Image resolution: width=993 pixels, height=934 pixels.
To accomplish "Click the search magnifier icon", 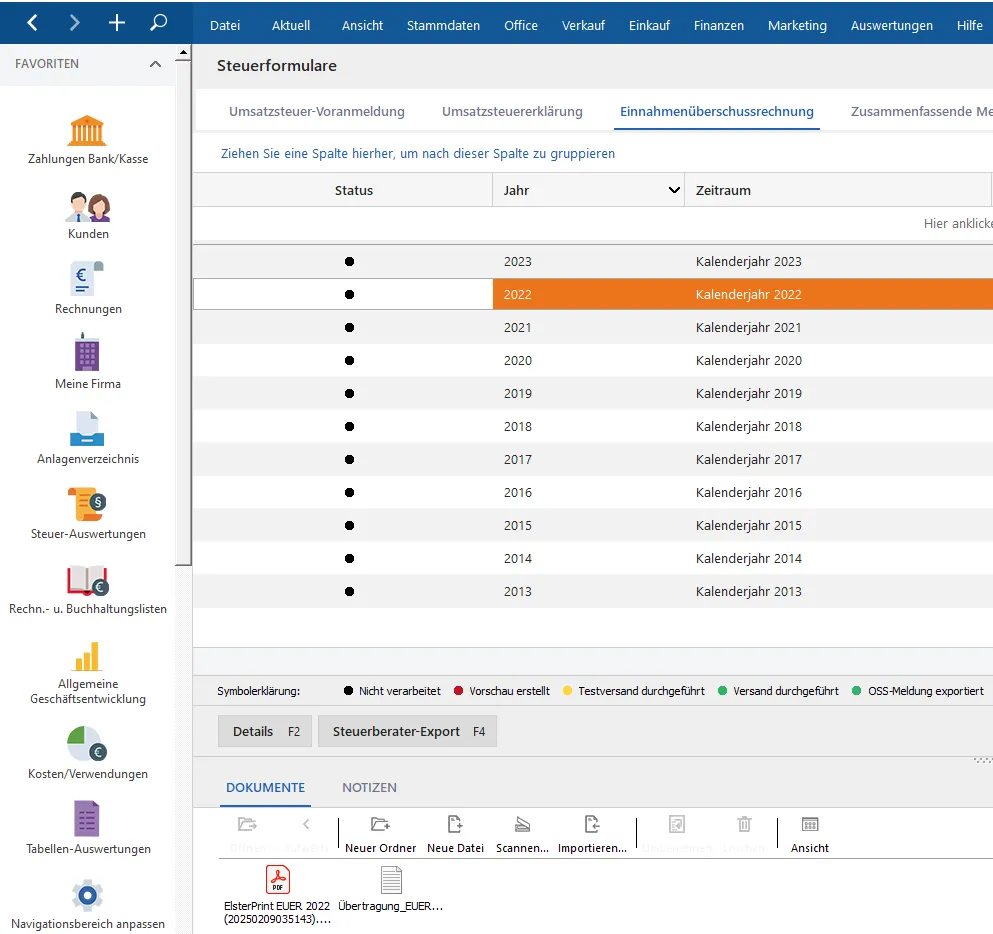I will pos(158,22).
